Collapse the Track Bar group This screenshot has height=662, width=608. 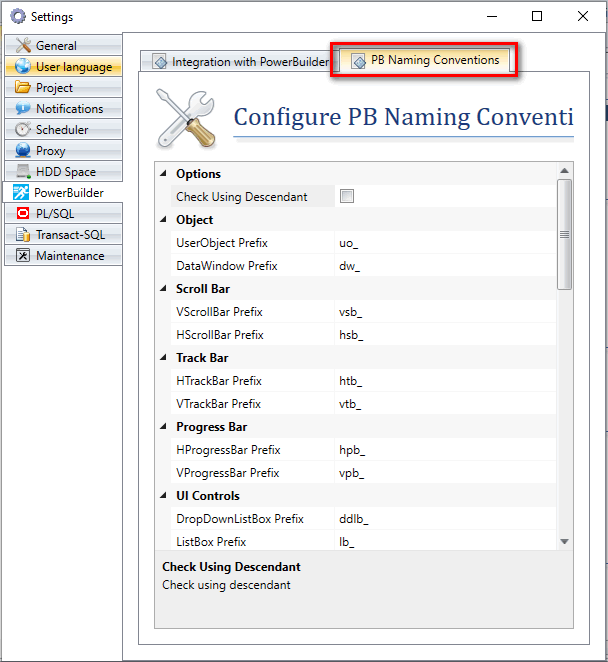[x=163, y=357]
